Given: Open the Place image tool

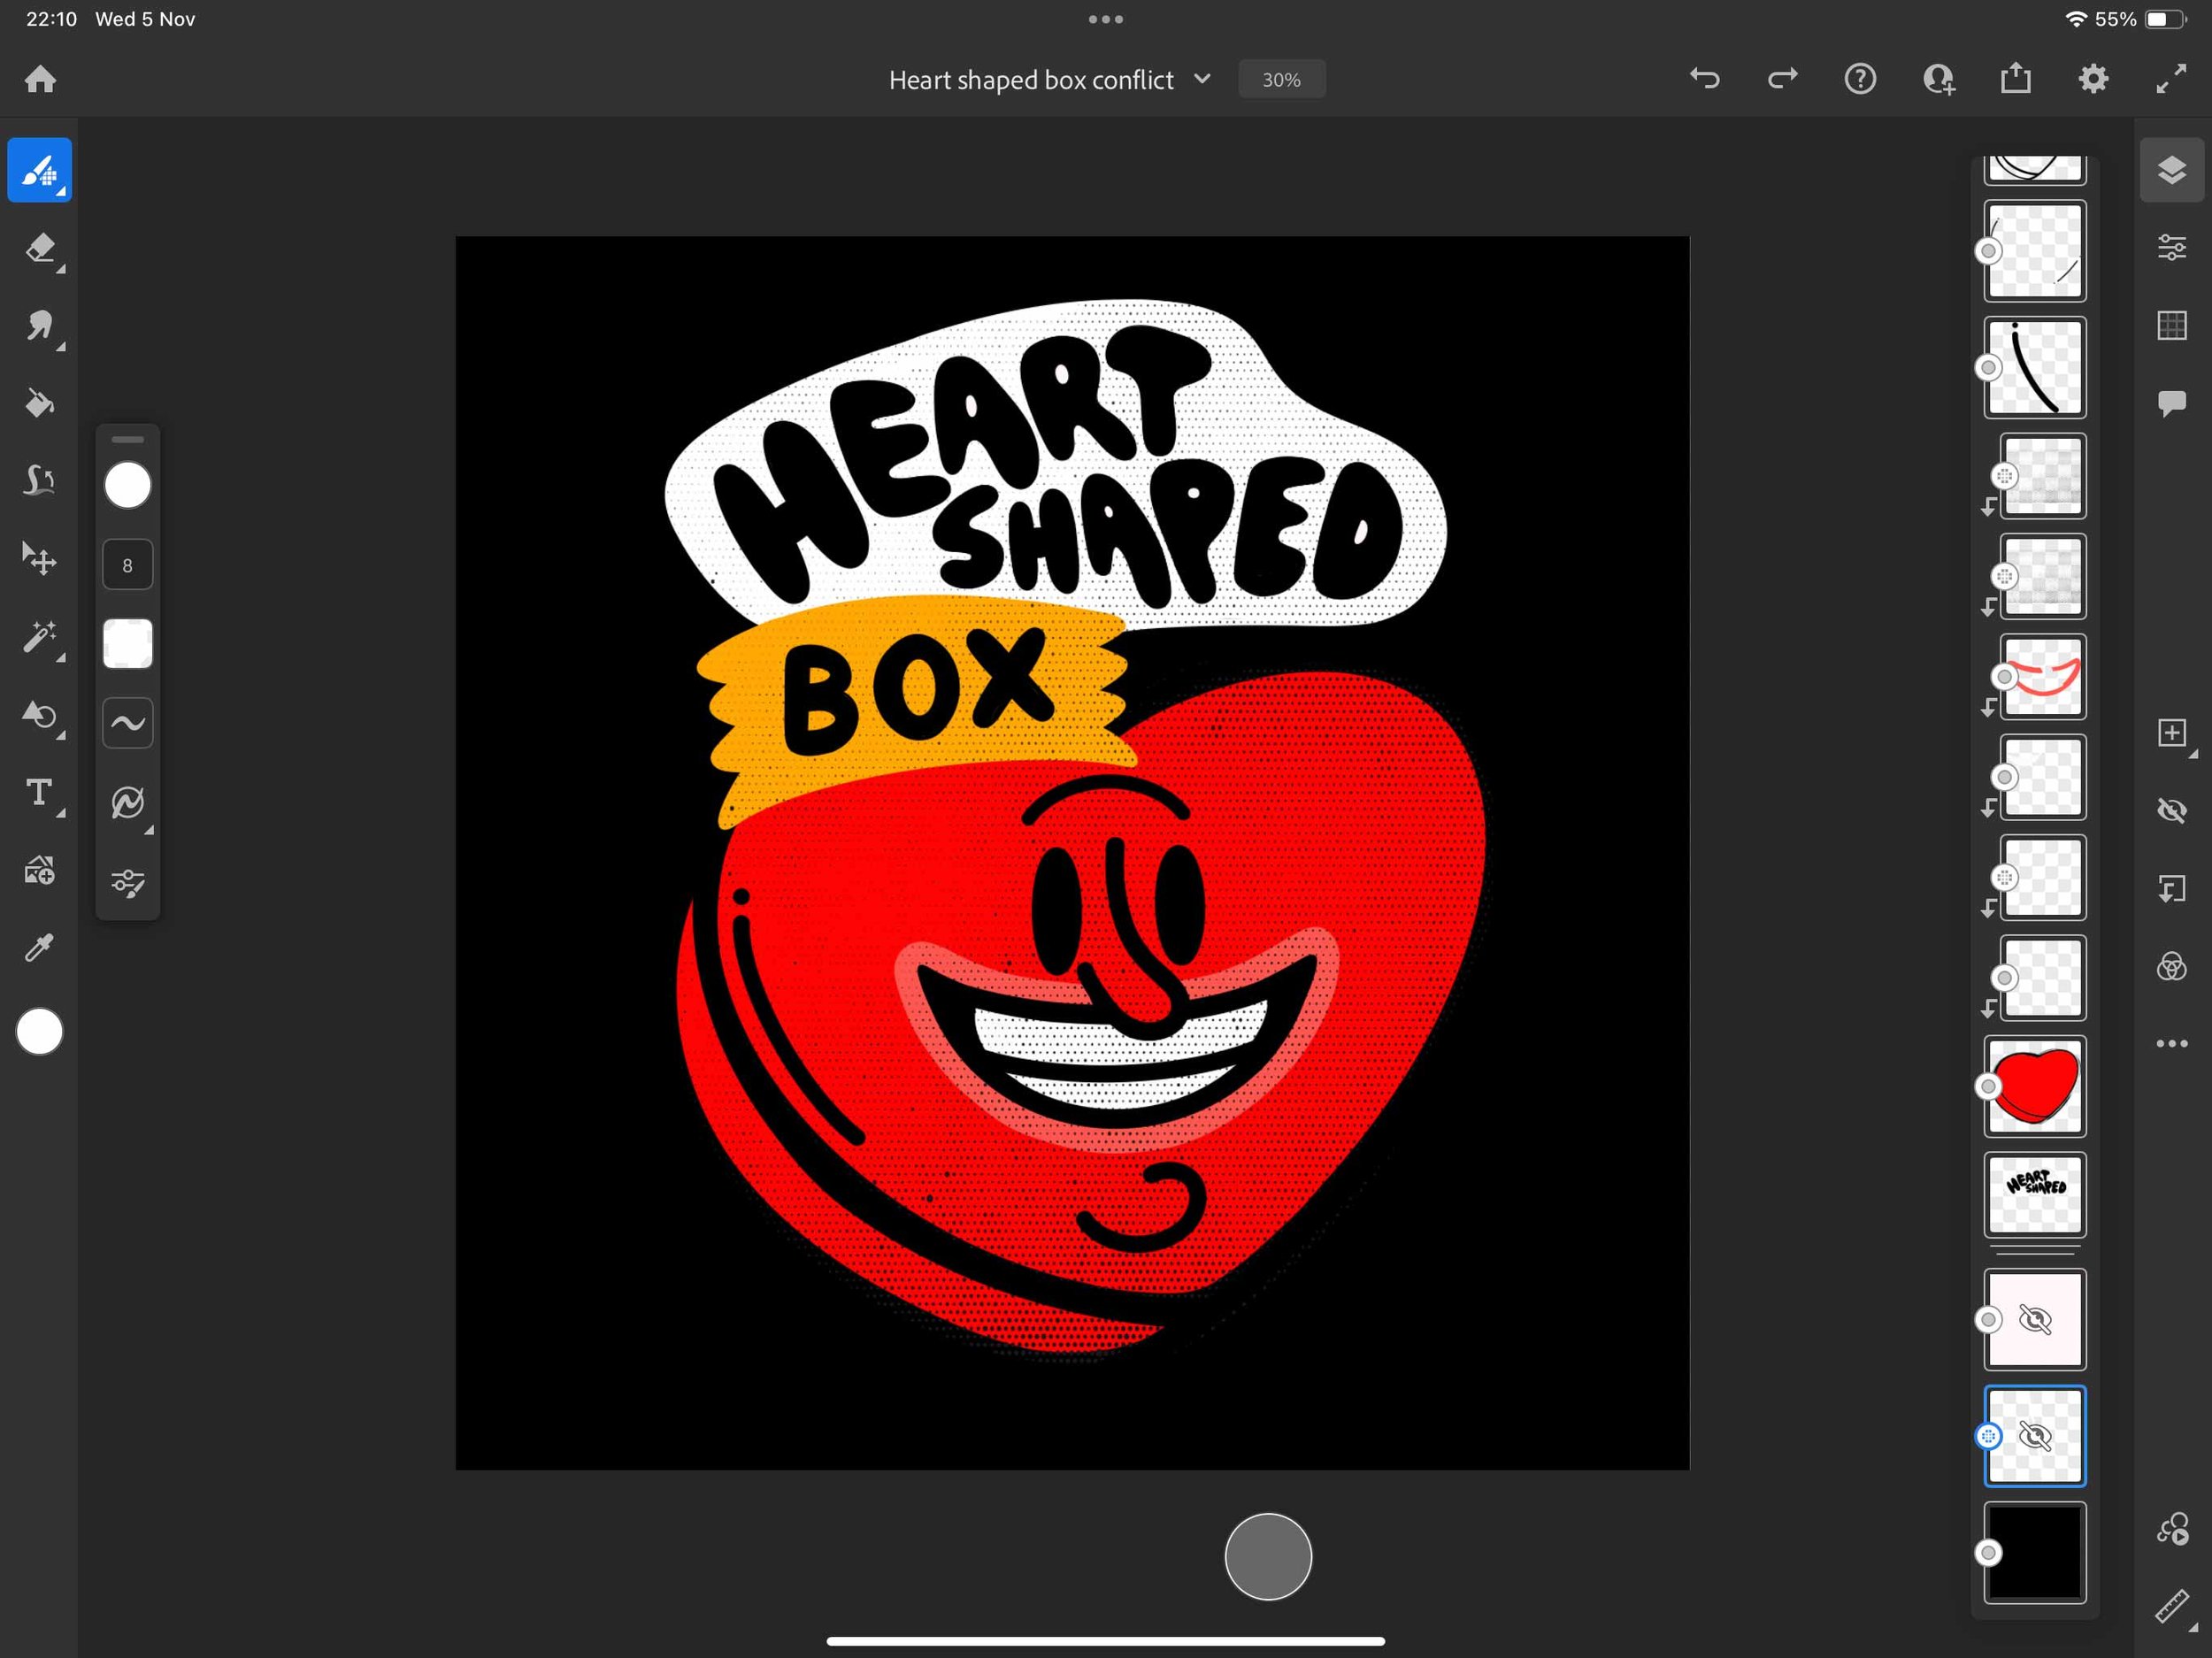Looking at the screenshot, I should [40, 871].
